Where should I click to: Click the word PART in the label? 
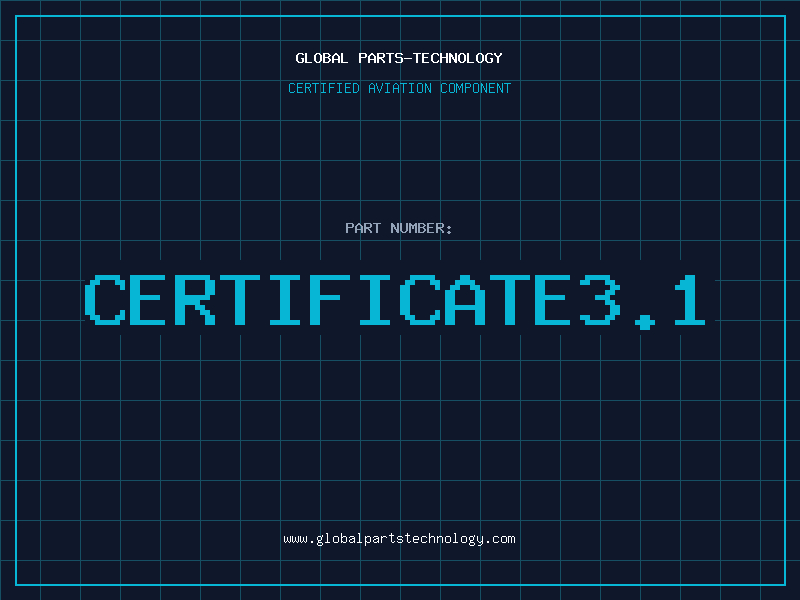[362, 228]
